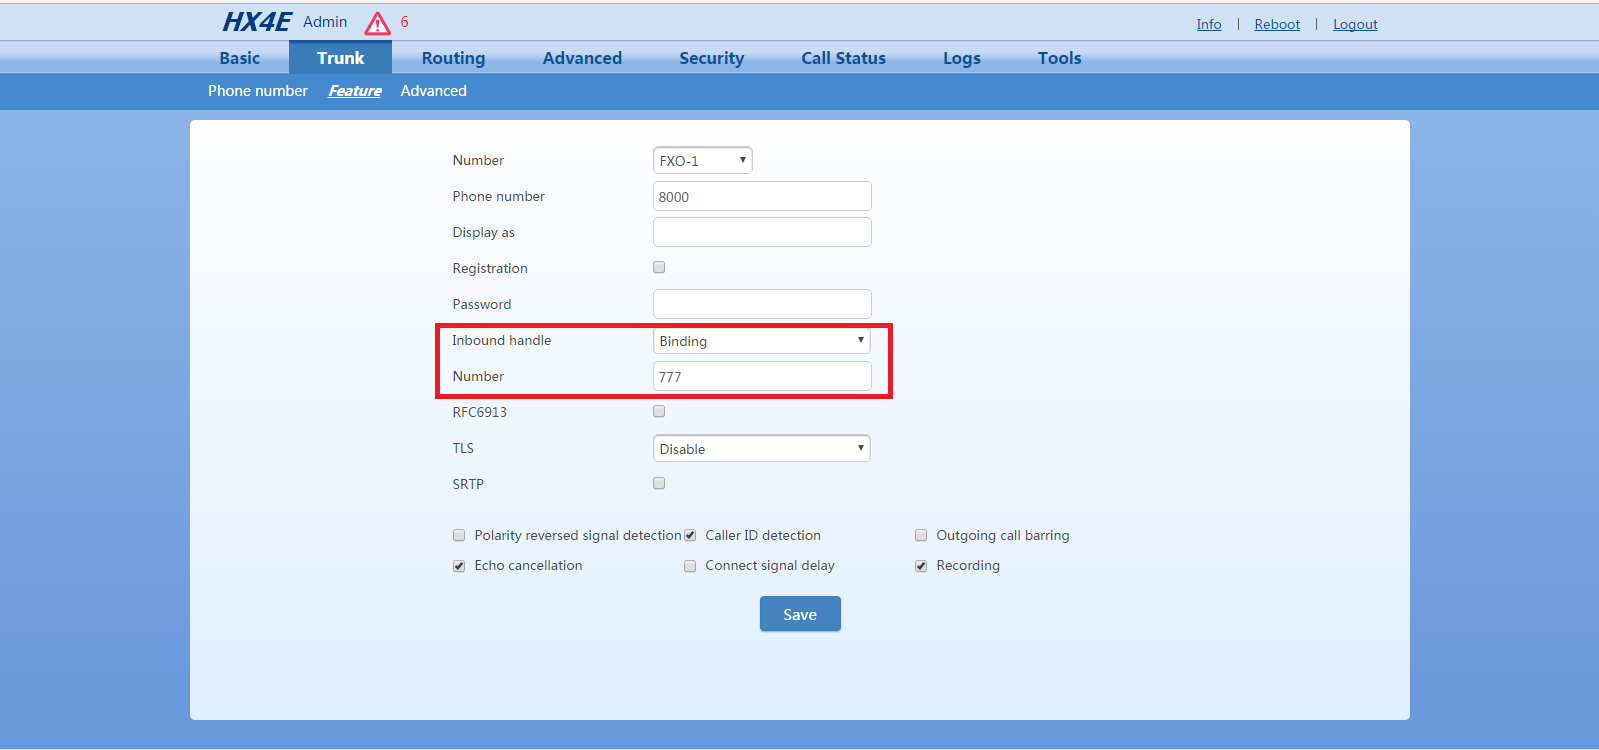Go to the Call Status tab
Screen dimensions: 1599x750
tap(843, 58)
